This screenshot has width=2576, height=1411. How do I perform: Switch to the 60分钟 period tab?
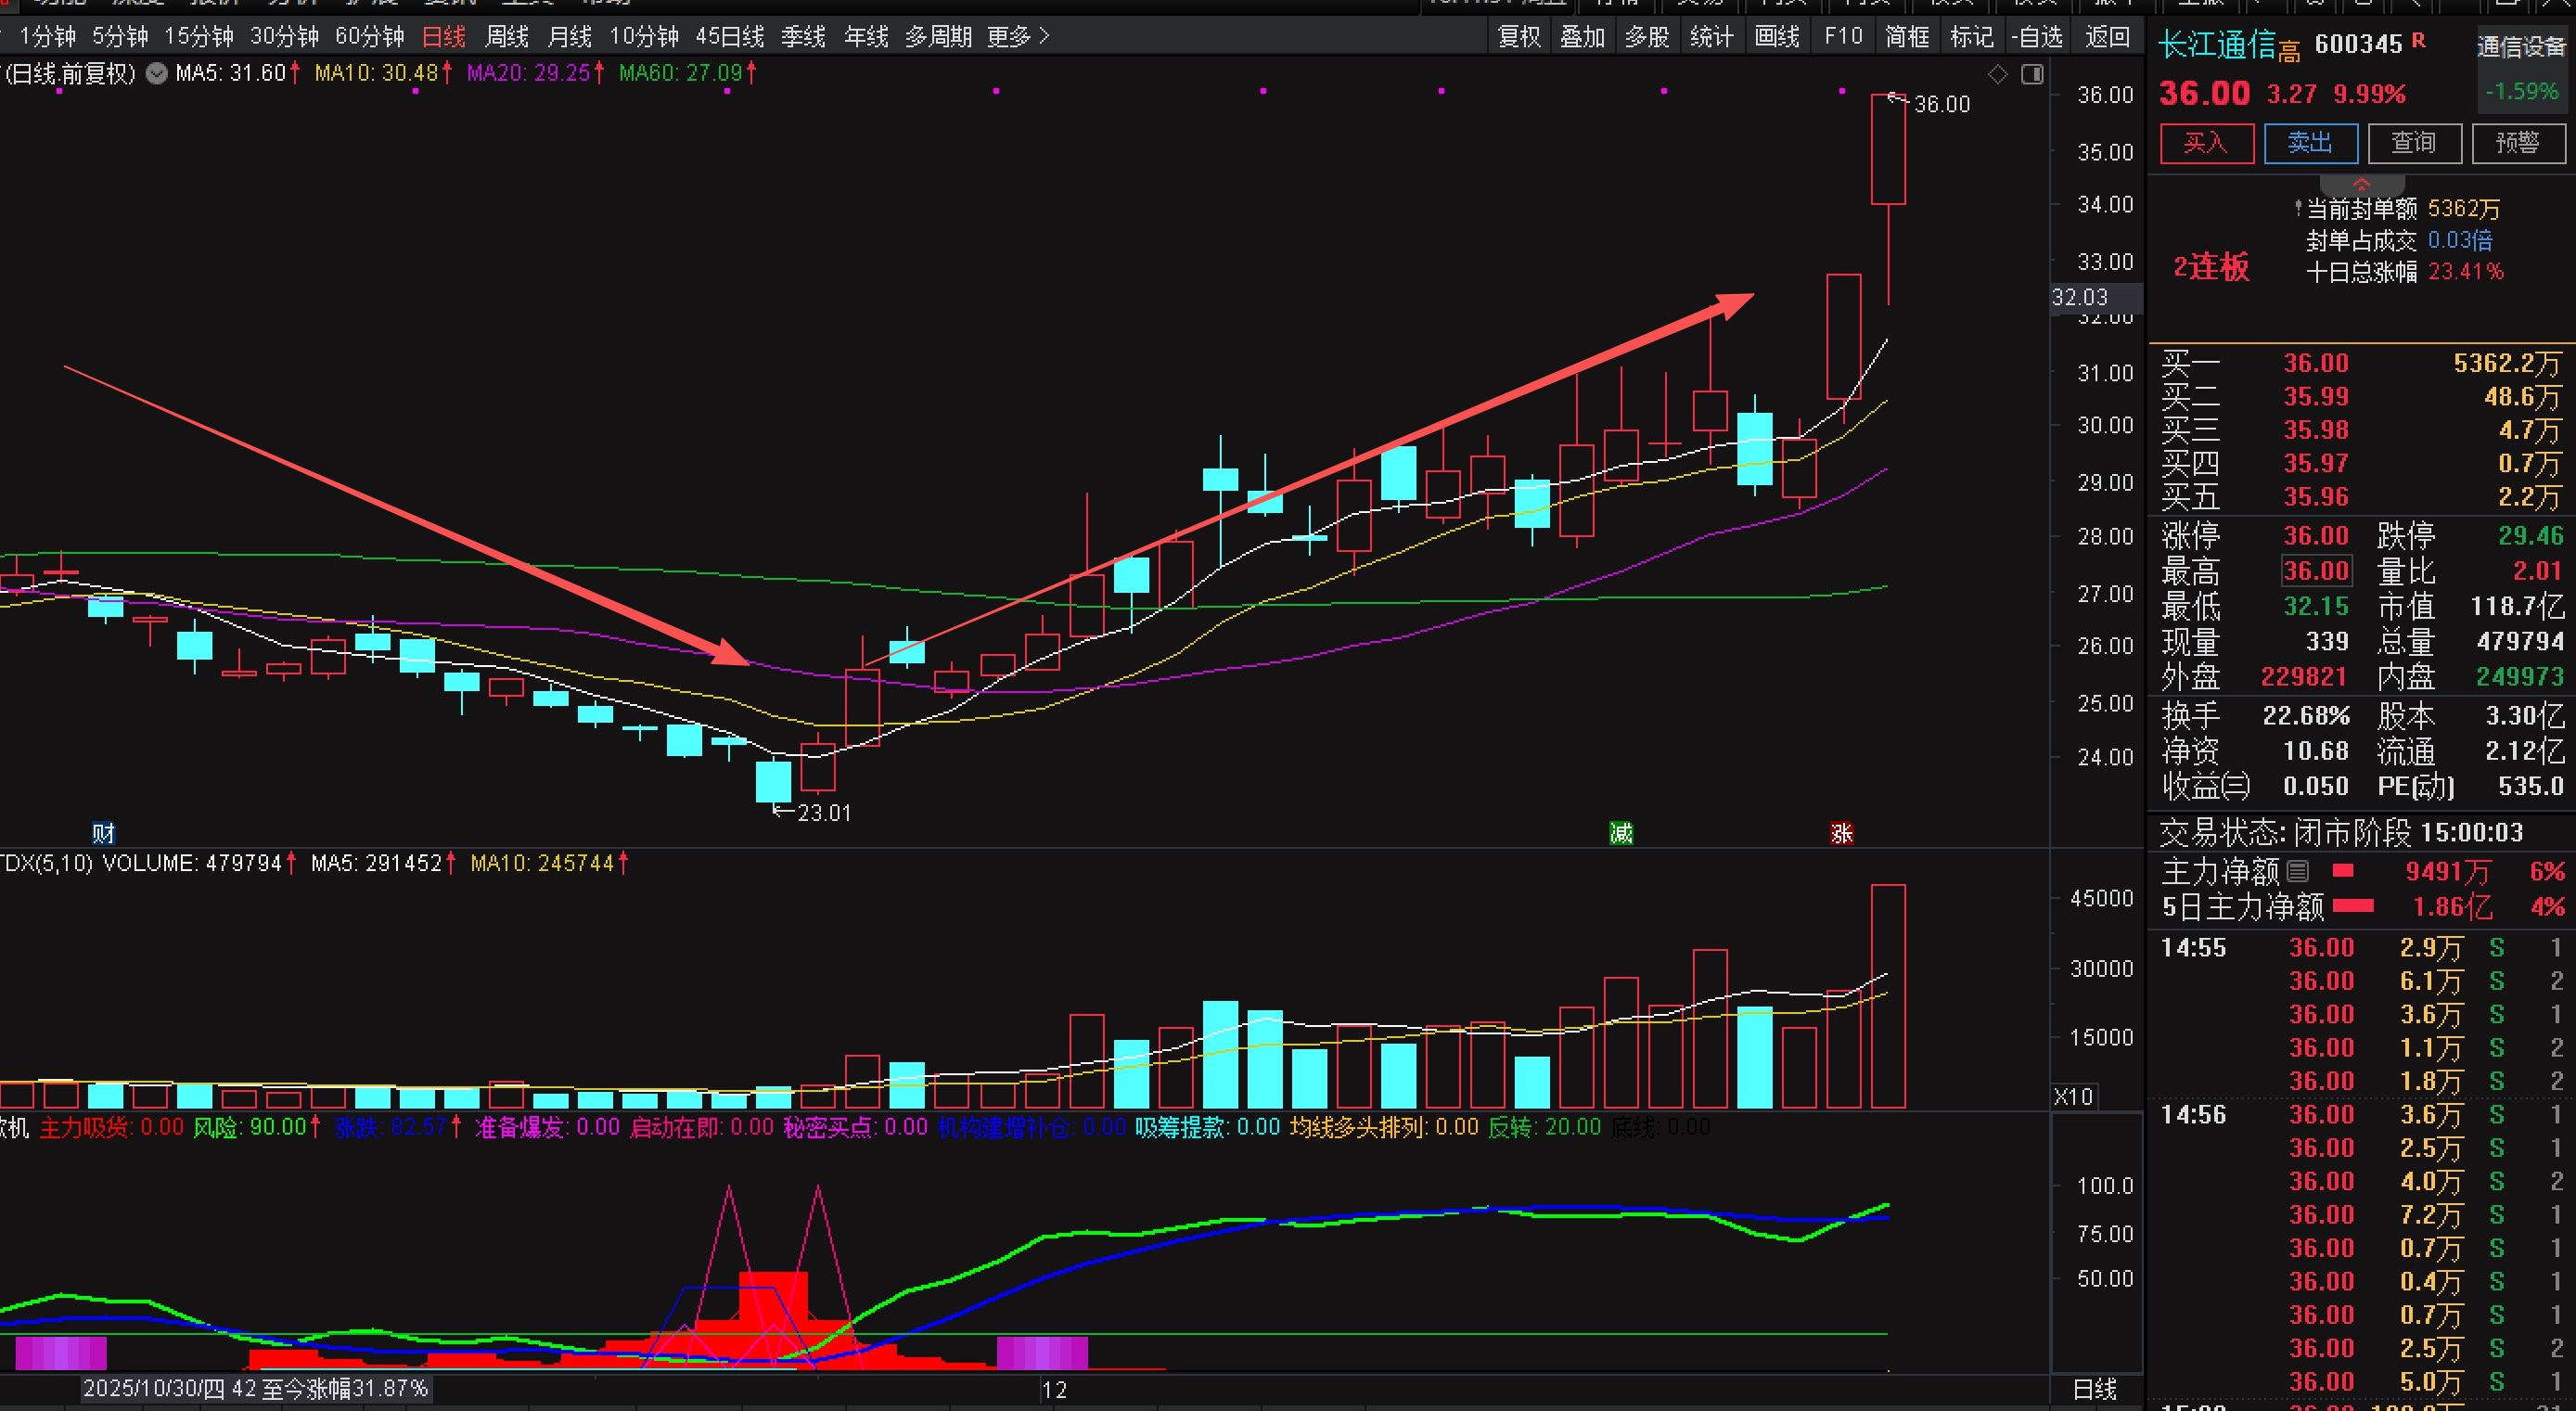369,37
